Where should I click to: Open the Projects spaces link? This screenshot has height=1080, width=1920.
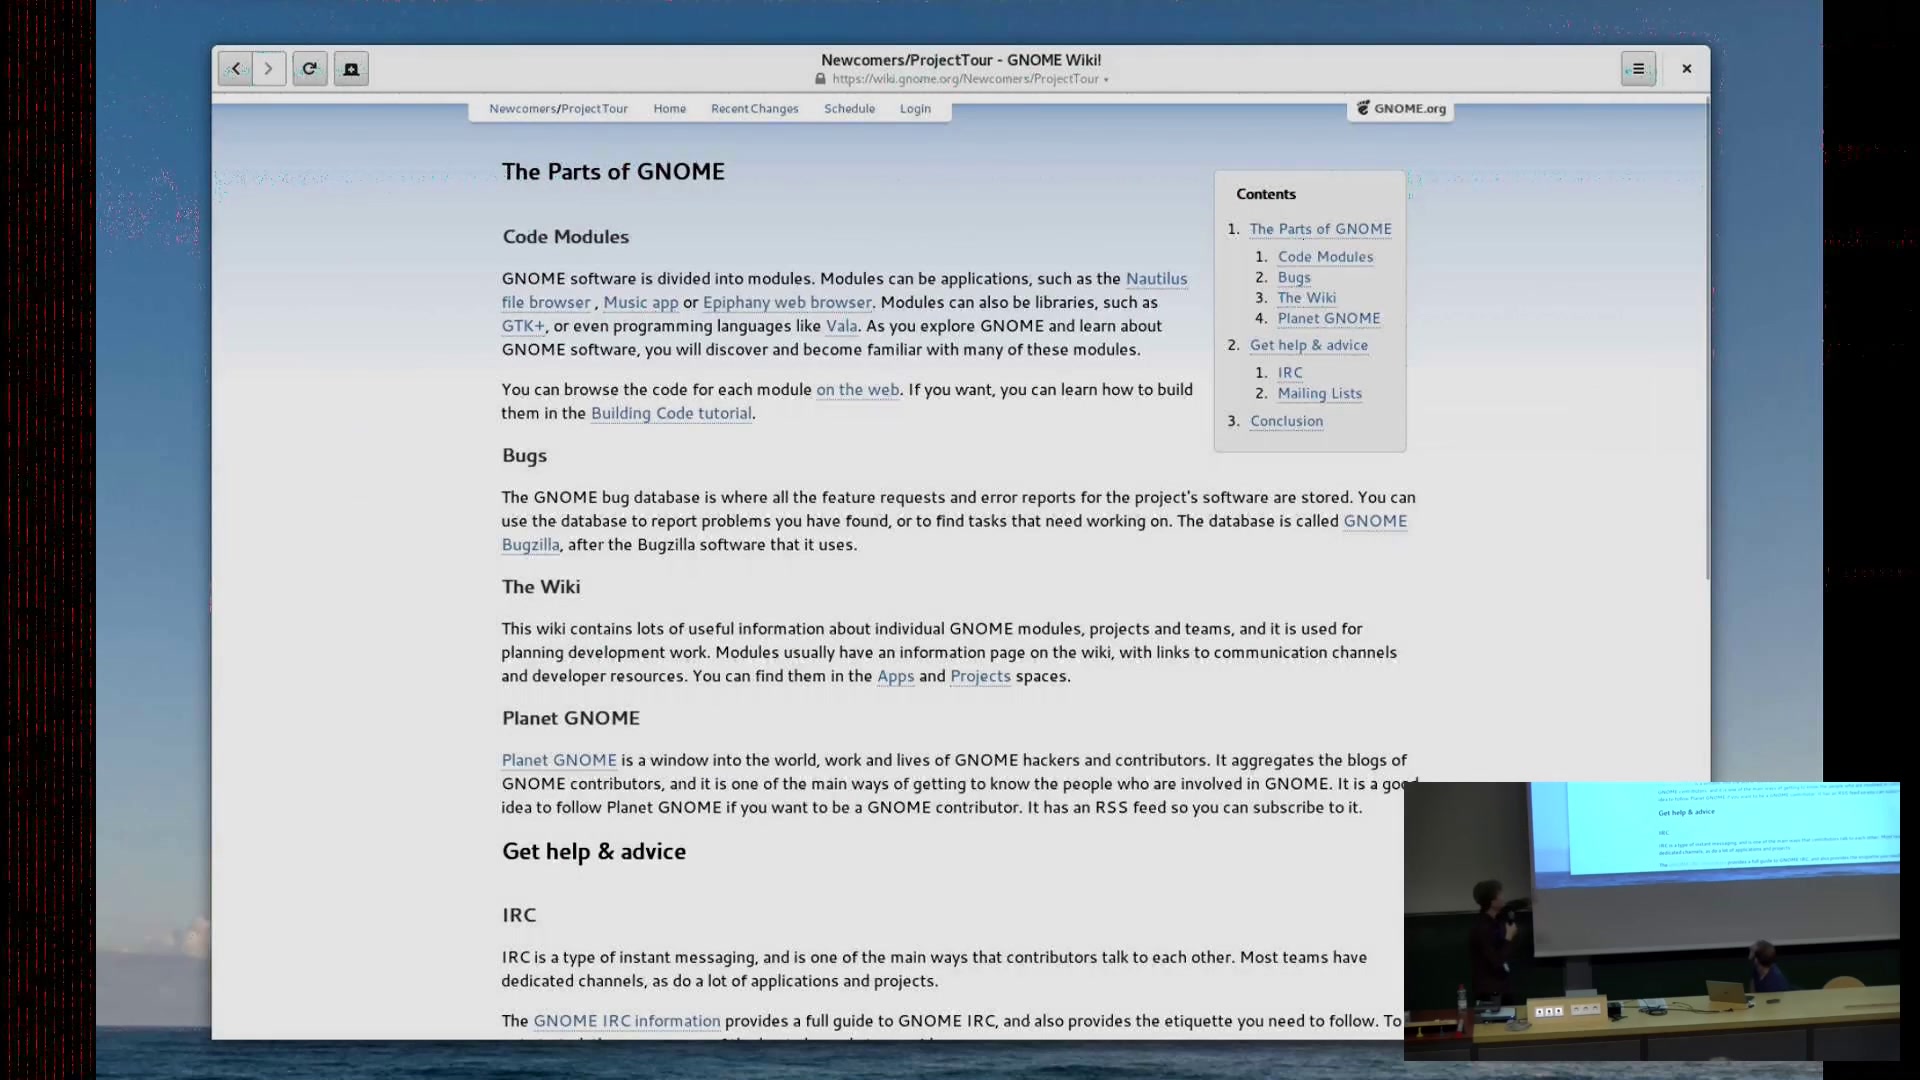tap(980, 676)
